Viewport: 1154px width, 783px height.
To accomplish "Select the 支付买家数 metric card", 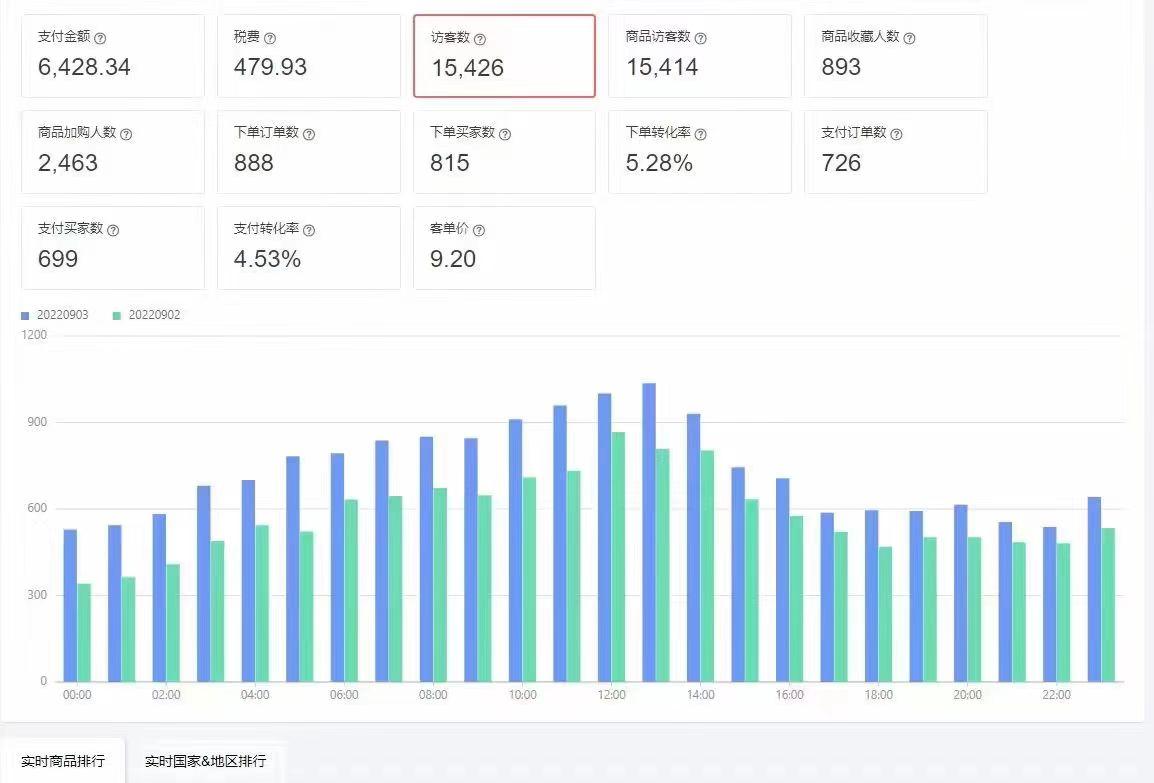I will (113, 248).
